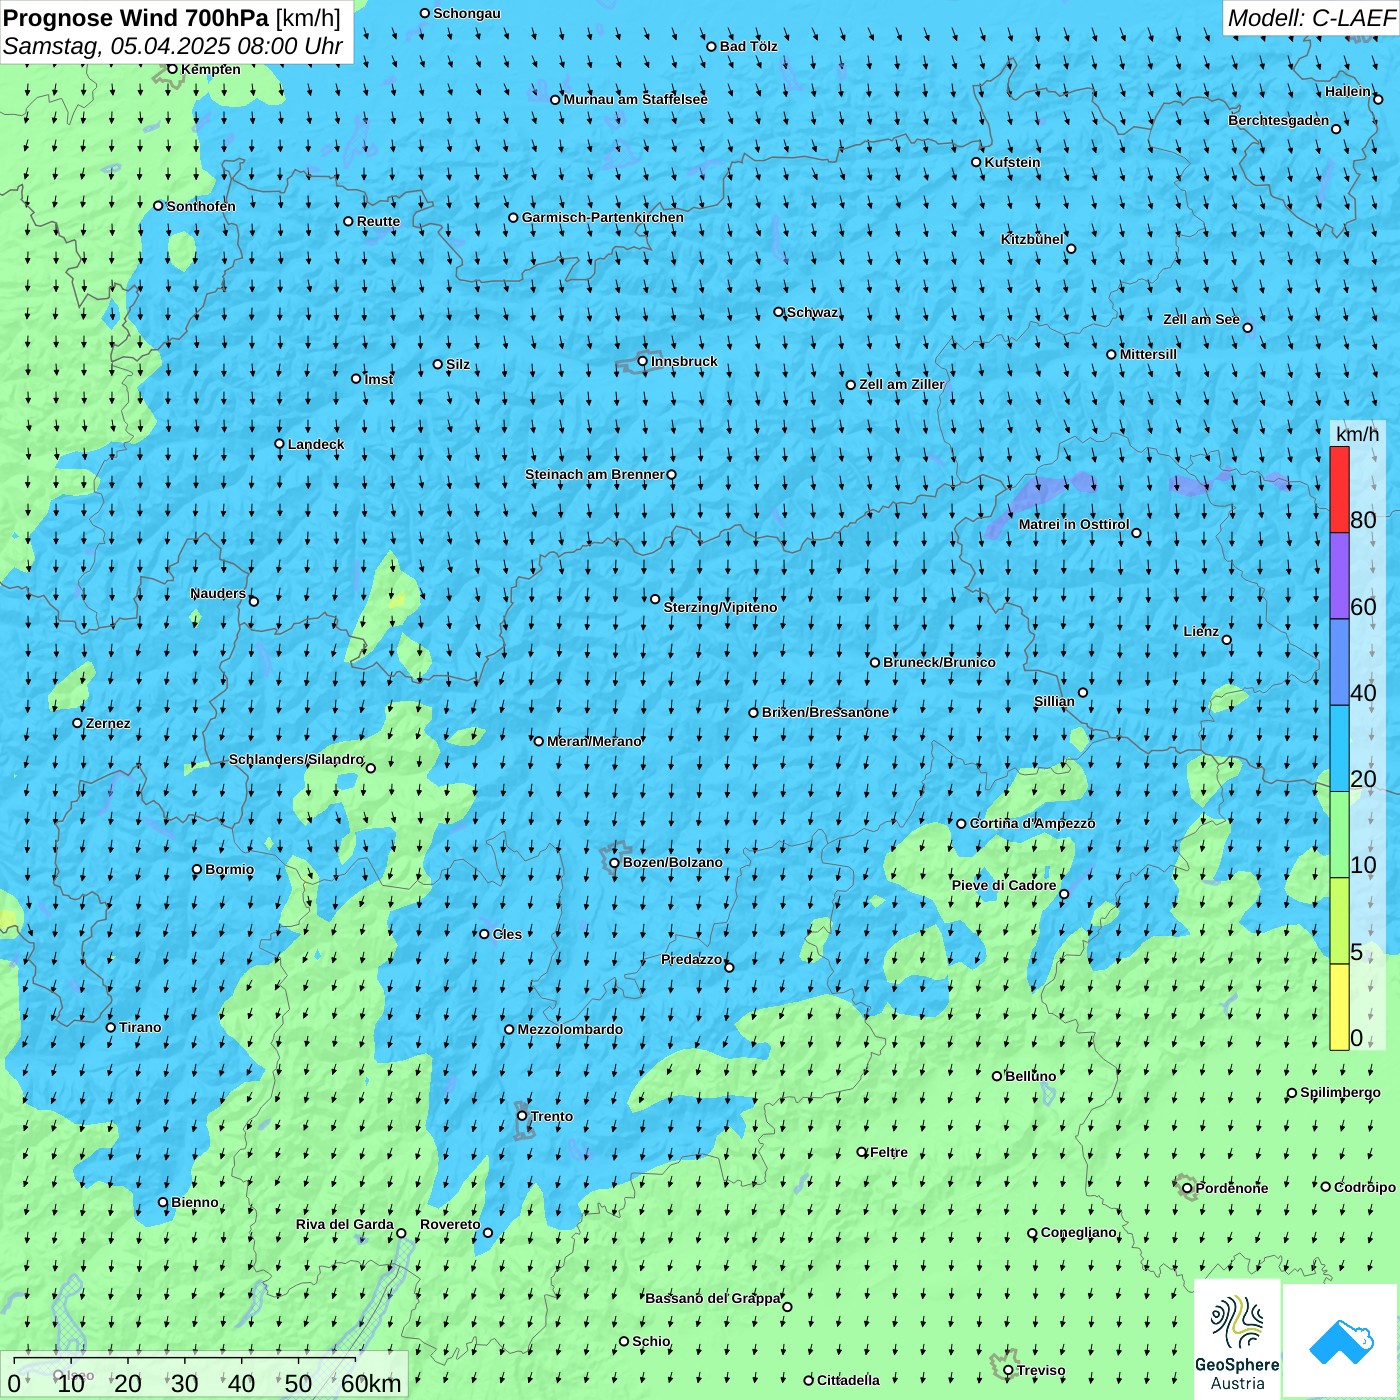Click the date 'Samstag, 05.04.2025 08:00 Uhr'
The width and height of the screenshot is (1400, 1400).
pos(173,46)
